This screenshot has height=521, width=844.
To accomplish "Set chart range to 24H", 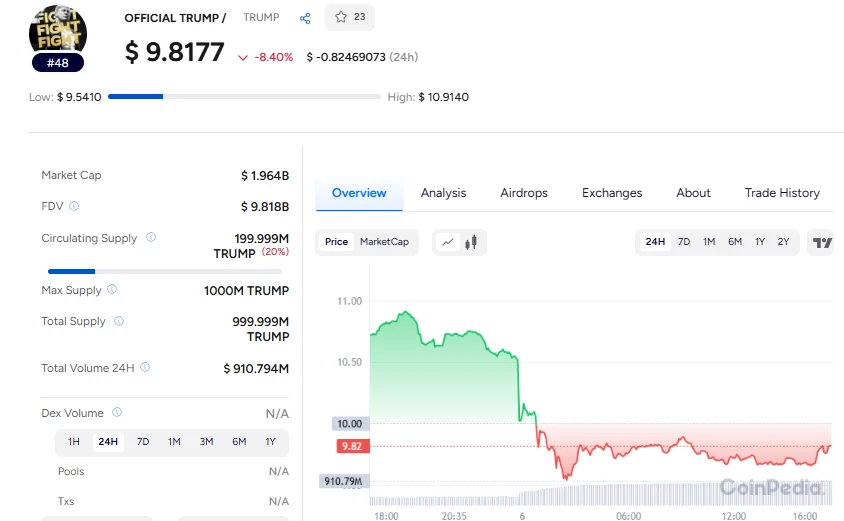I will pyautogui.click(x=655, y=242).
